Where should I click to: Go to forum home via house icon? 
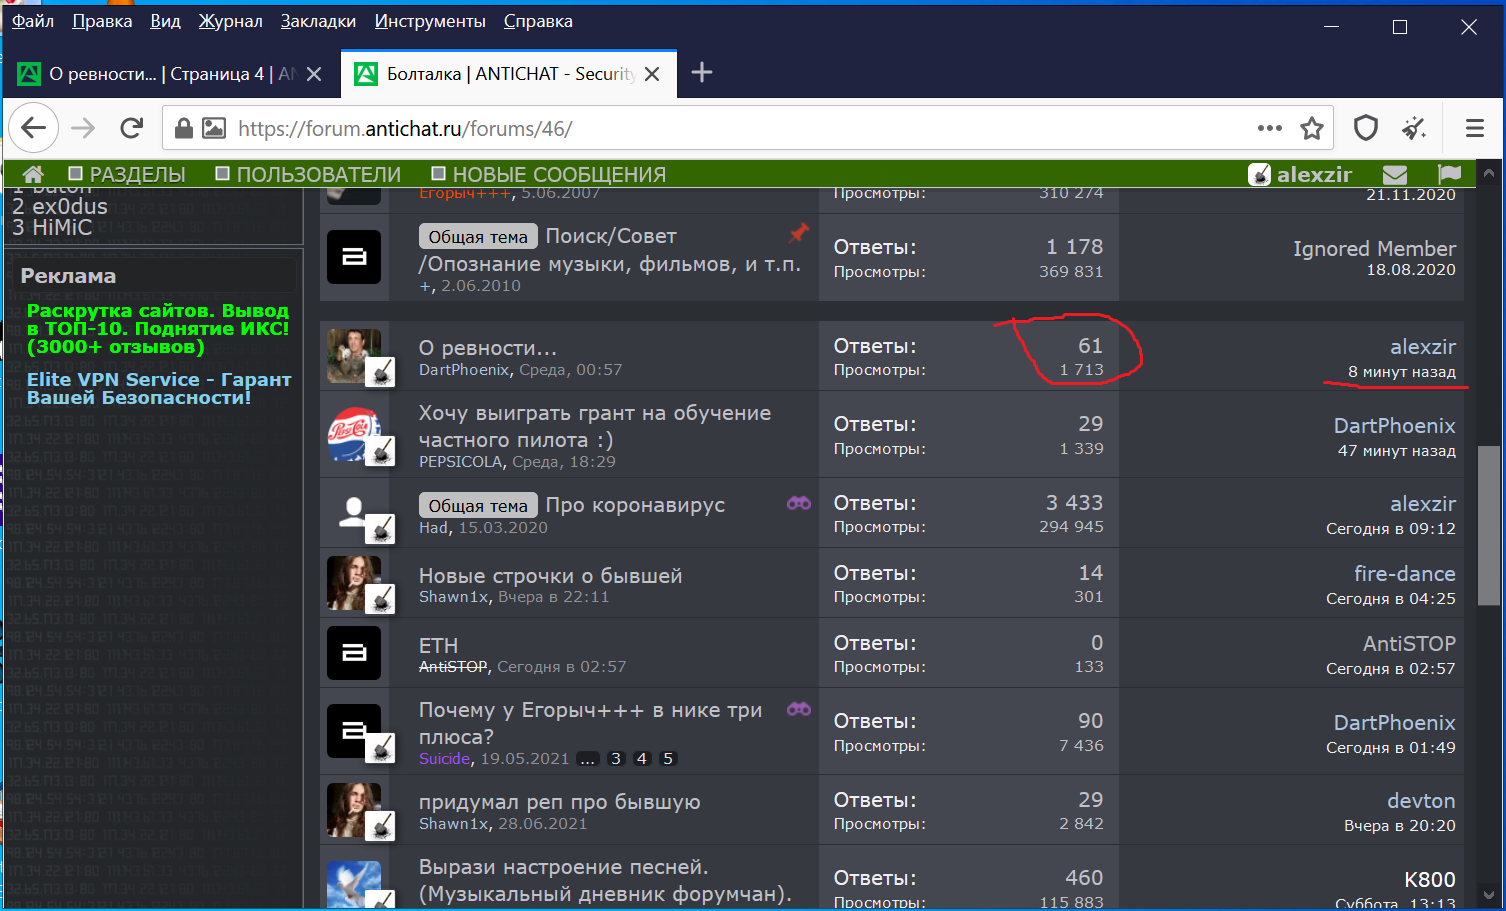pos(33,174)
